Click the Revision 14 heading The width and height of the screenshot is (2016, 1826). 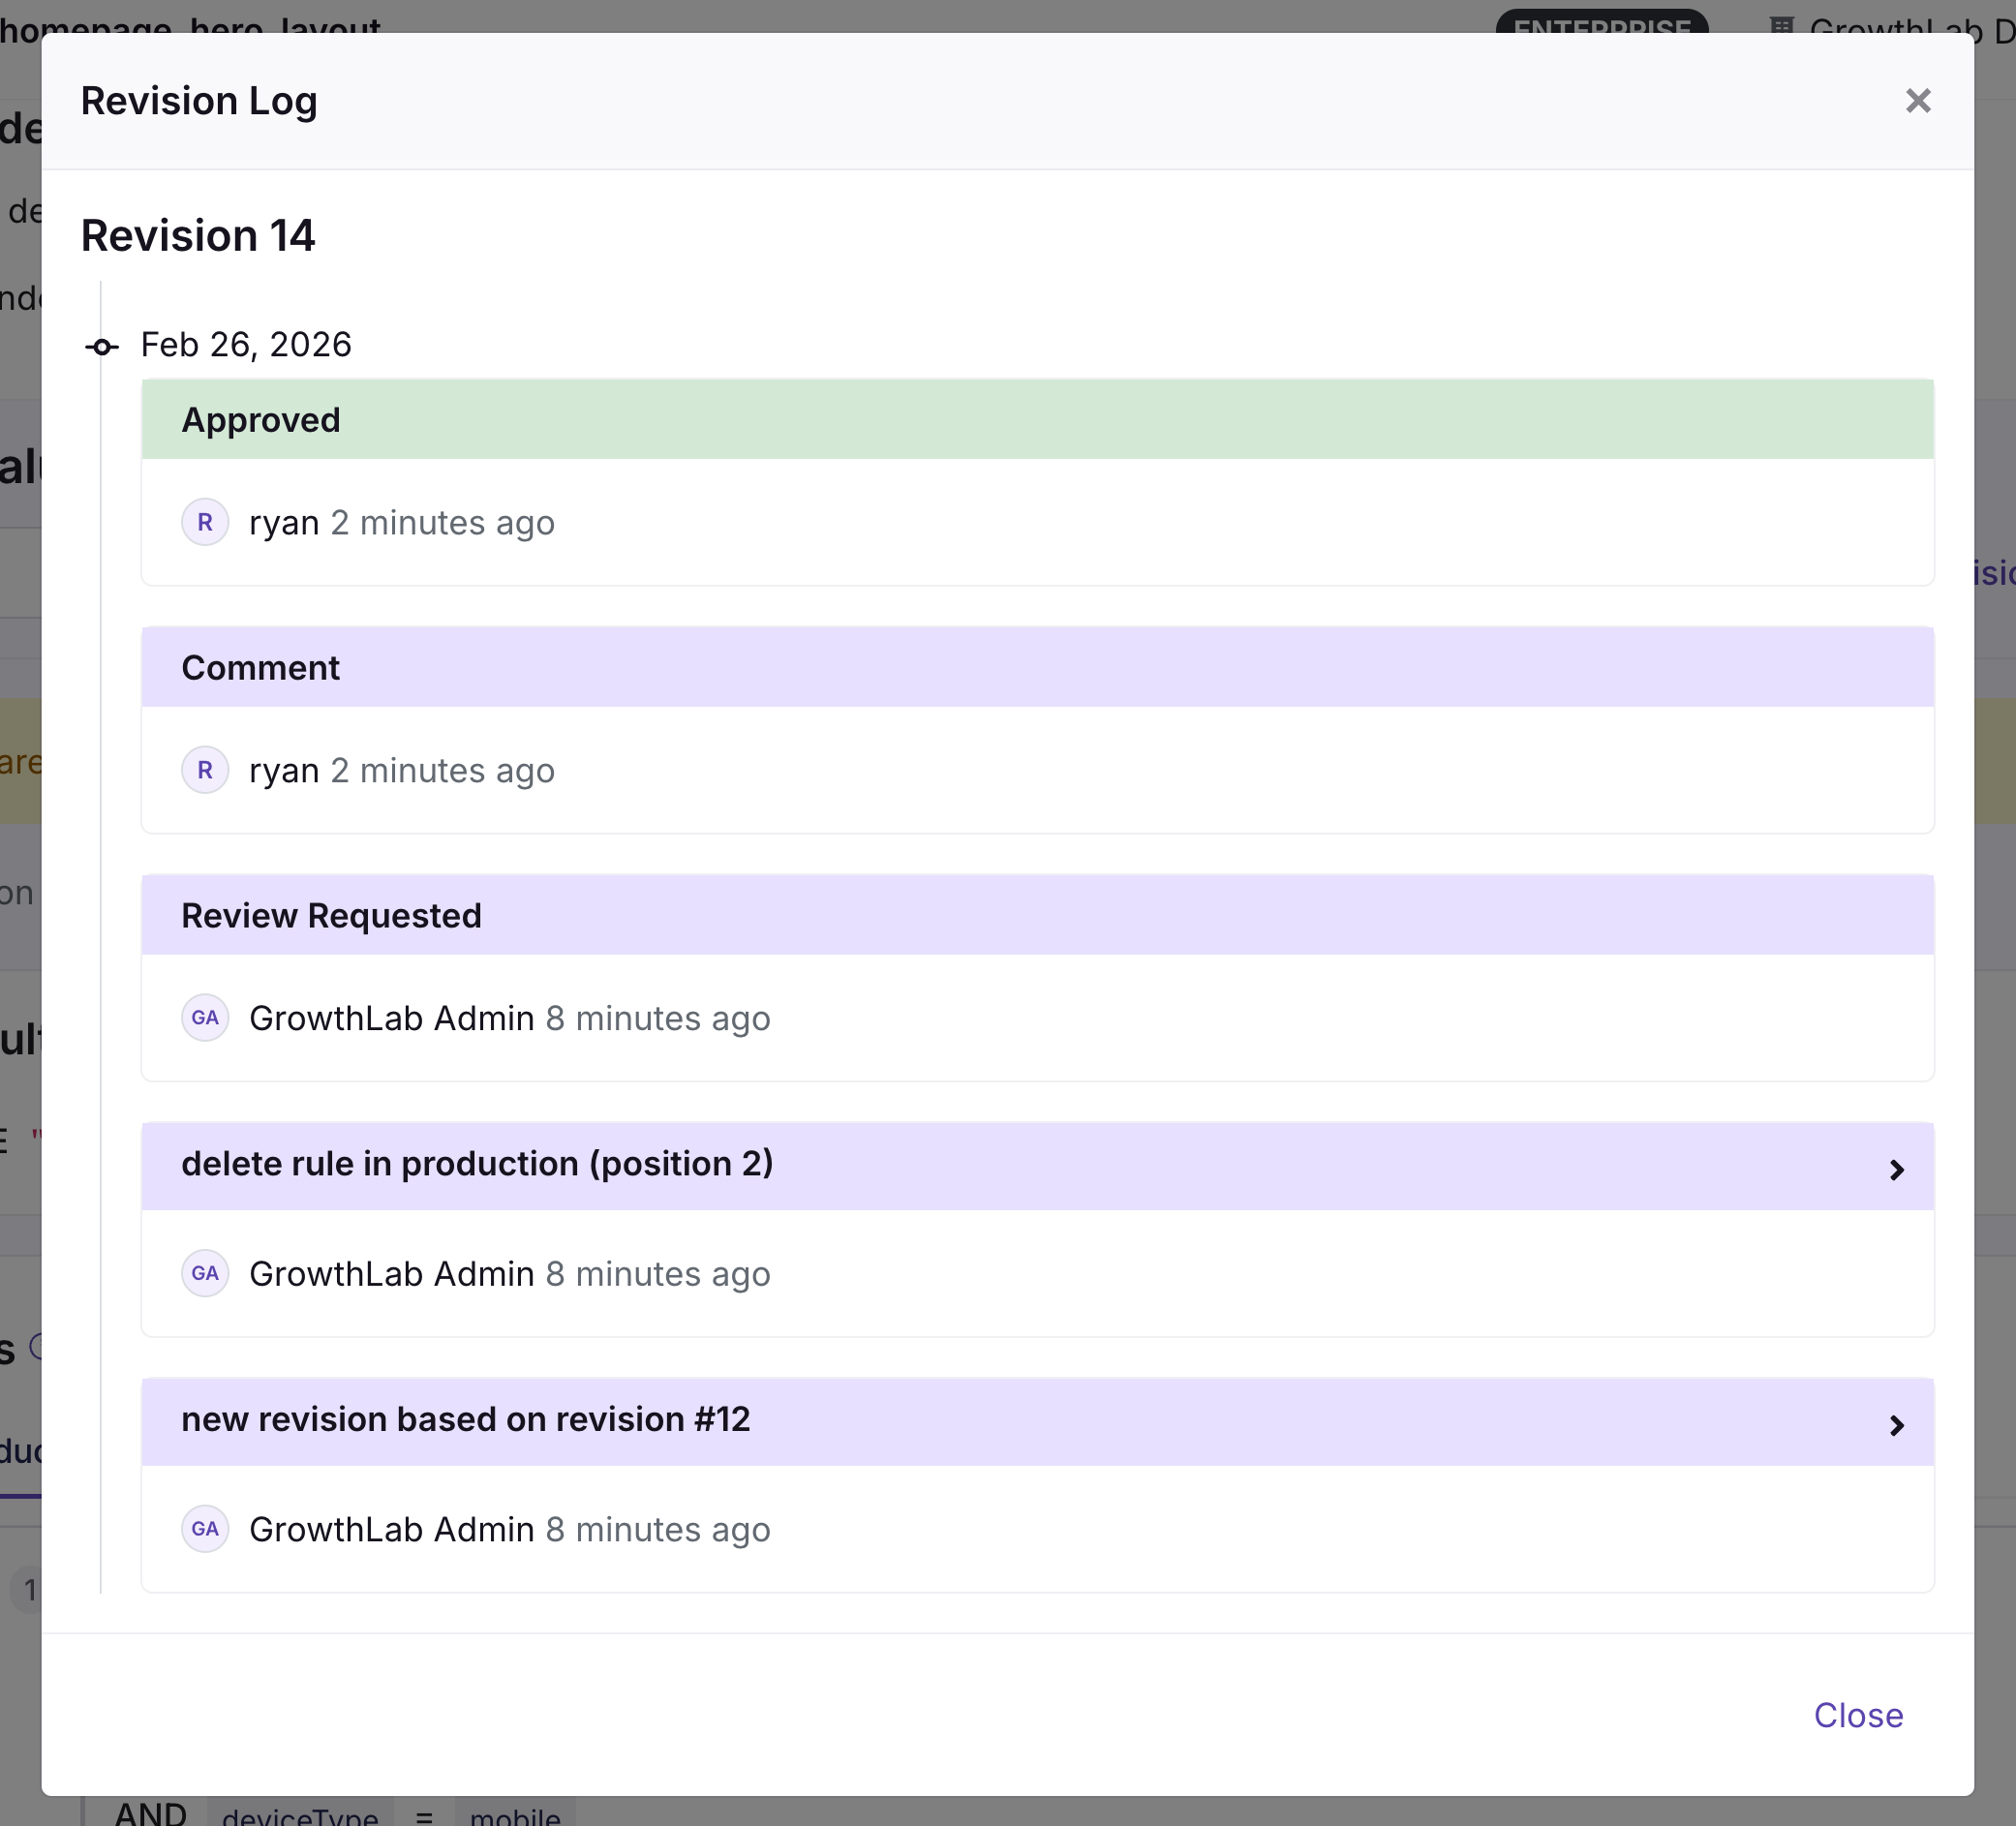pyautogui.click(x=198, y=236)
